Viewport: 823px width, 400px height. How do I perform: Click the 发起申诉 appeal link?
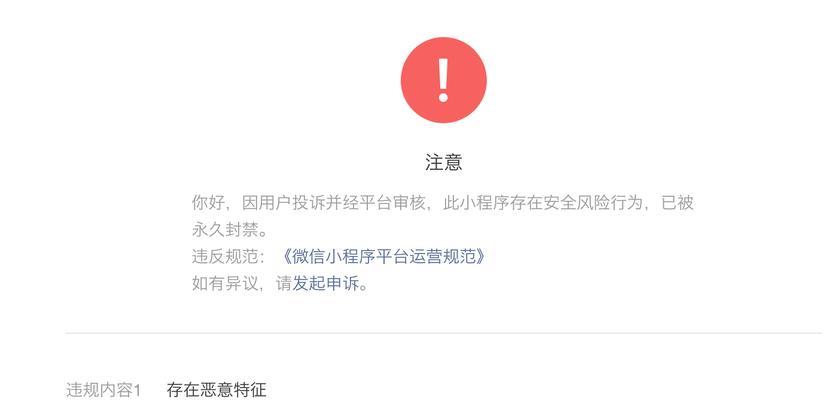(326, 284)
